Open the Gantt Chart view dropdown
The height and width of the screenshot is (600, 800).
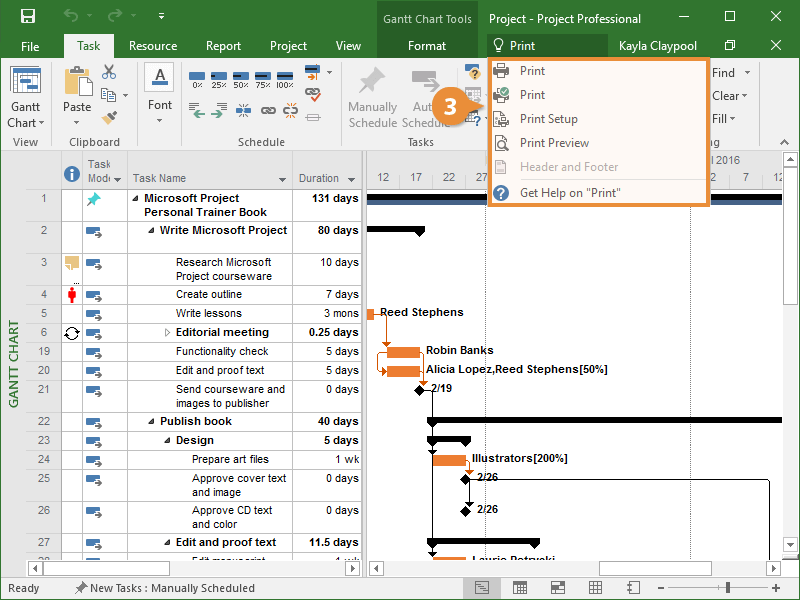point(25,114)
